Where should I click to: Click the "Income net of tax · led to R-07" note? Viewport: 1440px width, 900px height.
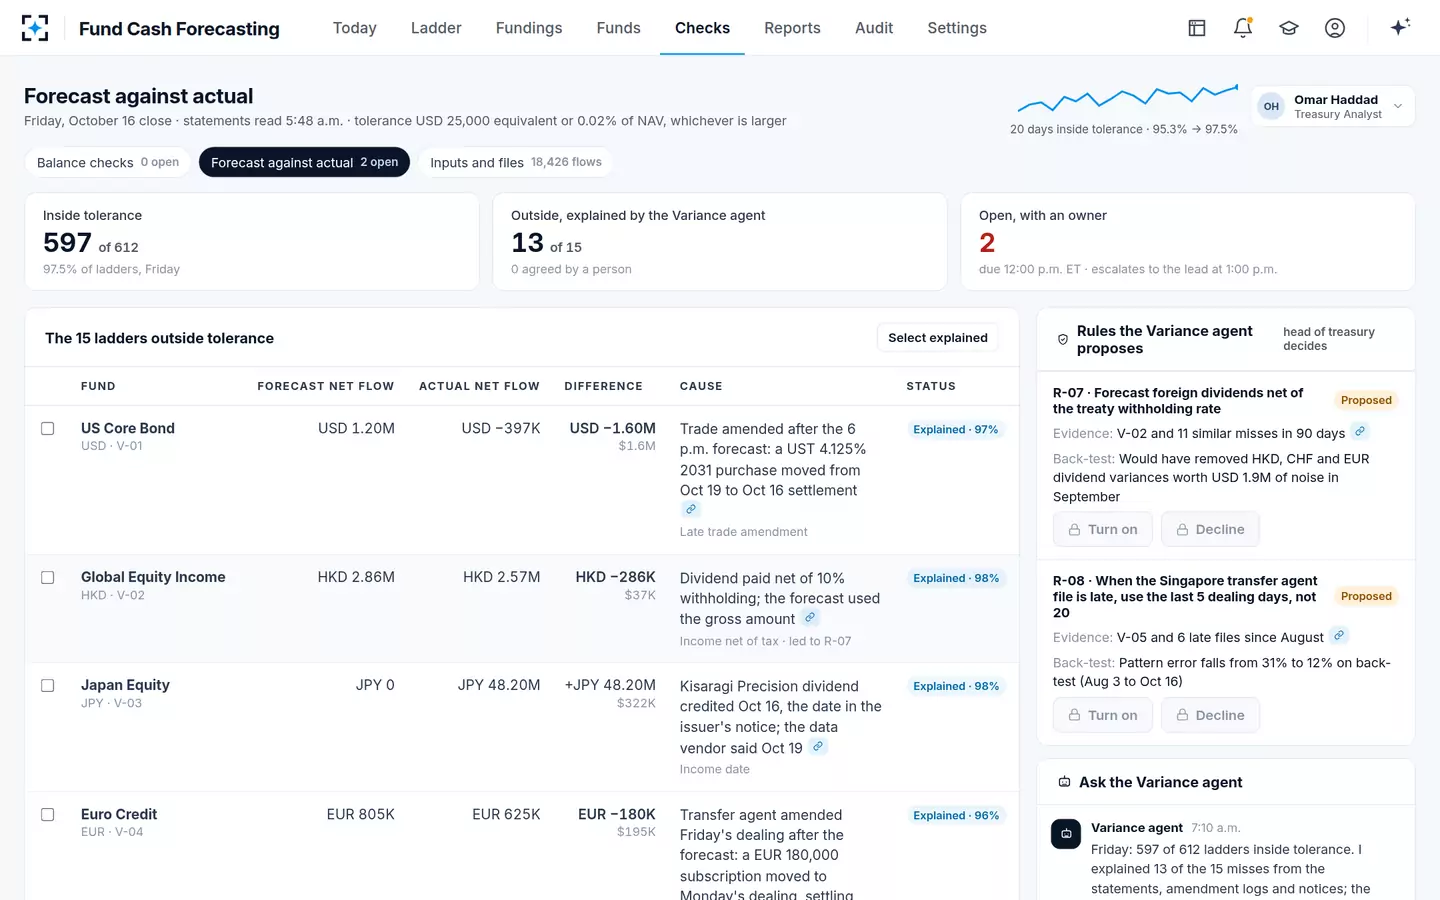(766, 641)
